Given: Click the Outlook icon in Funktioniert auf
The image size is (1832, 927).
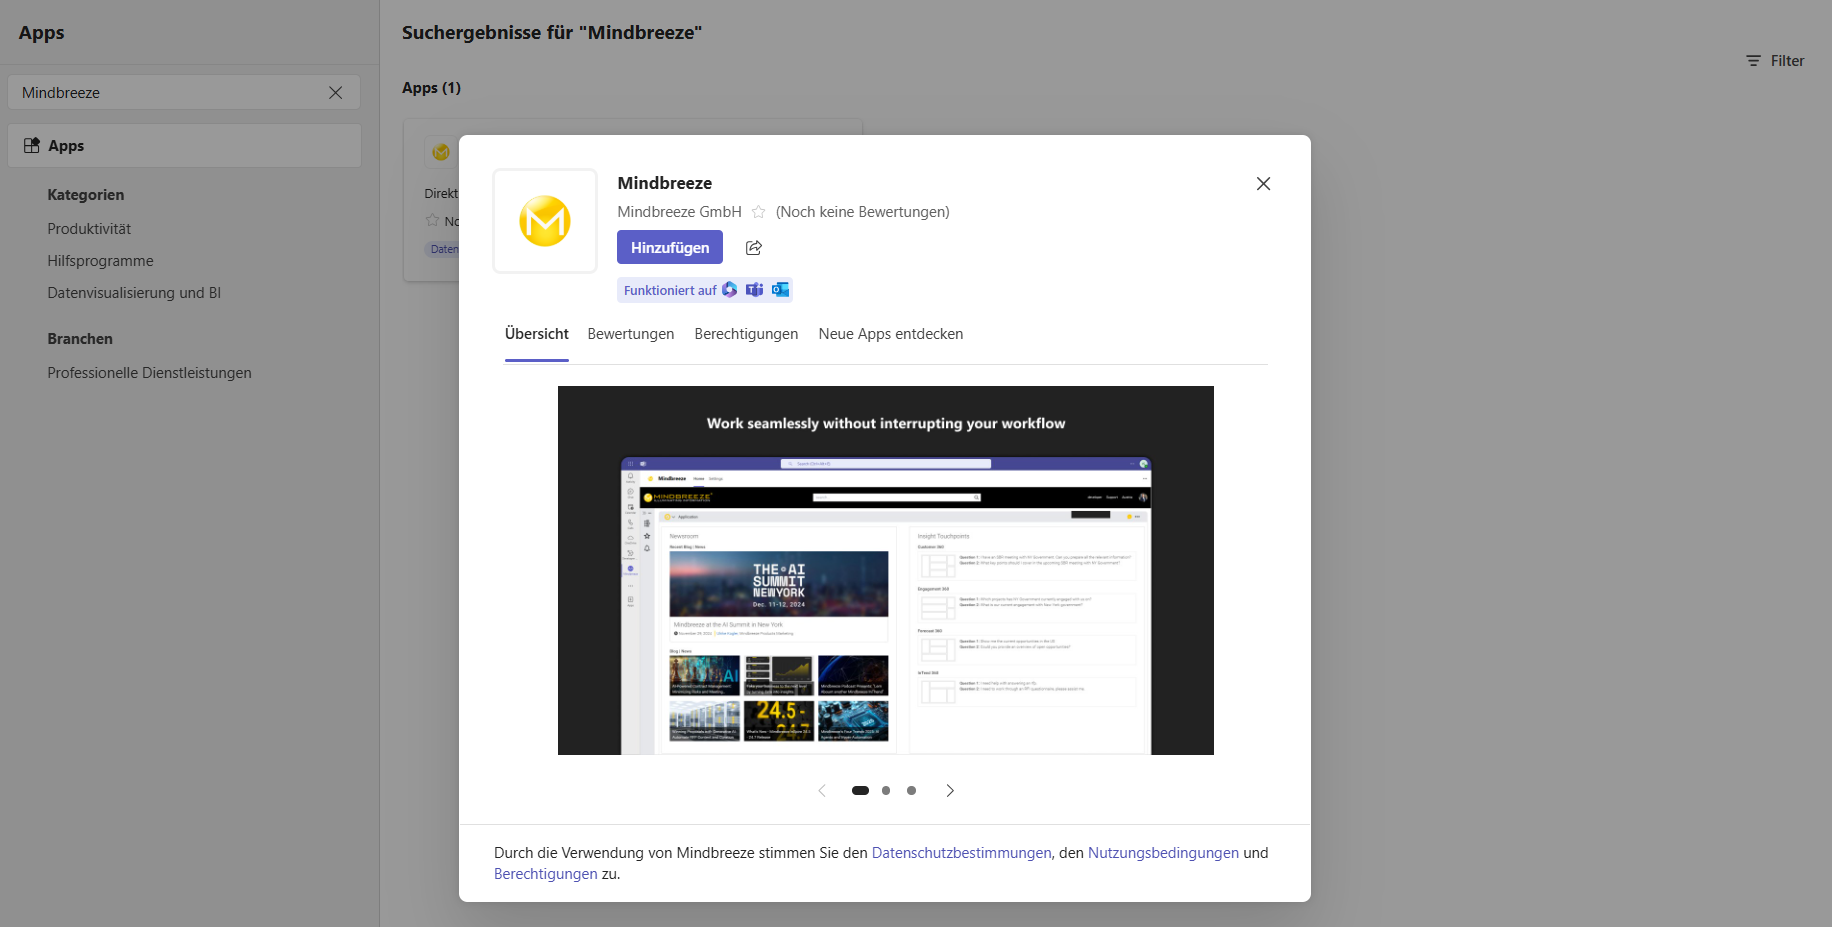Looking at the screenshot, I should 780,290.
